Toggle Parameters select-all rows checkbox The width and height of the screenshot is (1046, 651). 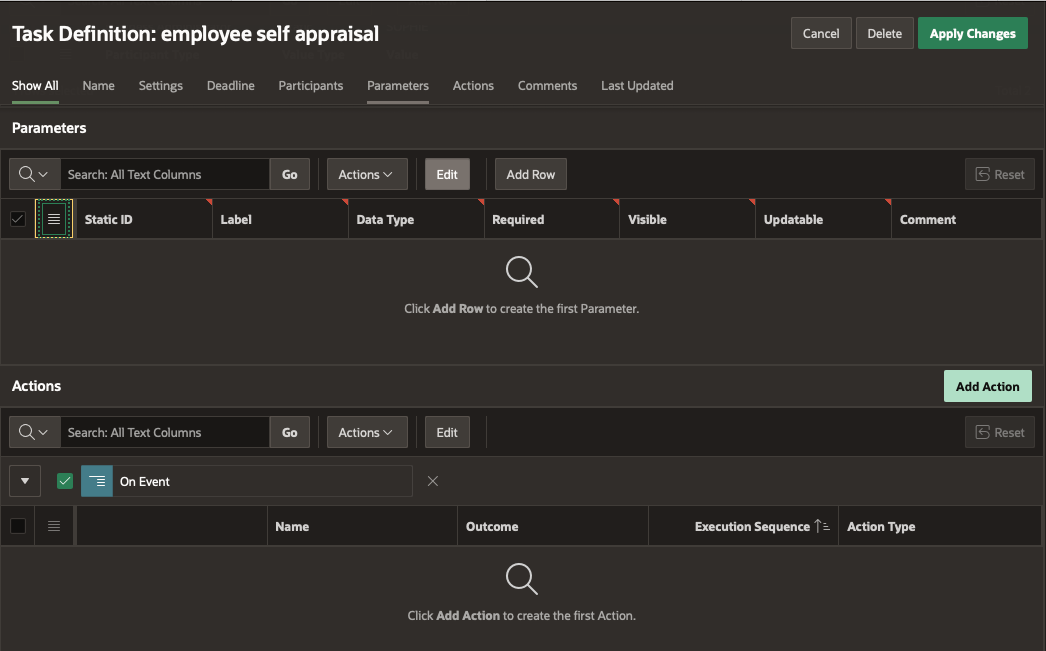point(18,219)
